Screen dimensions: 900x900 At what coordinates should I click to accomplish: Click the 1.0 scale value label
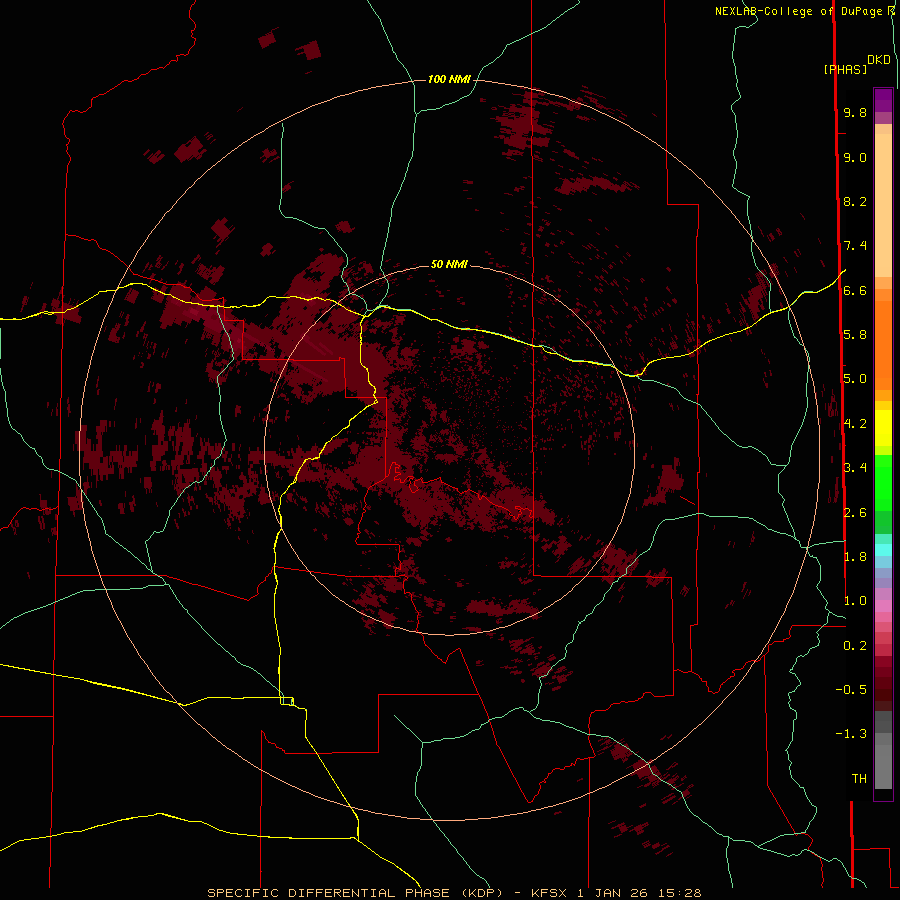point(855,601)
